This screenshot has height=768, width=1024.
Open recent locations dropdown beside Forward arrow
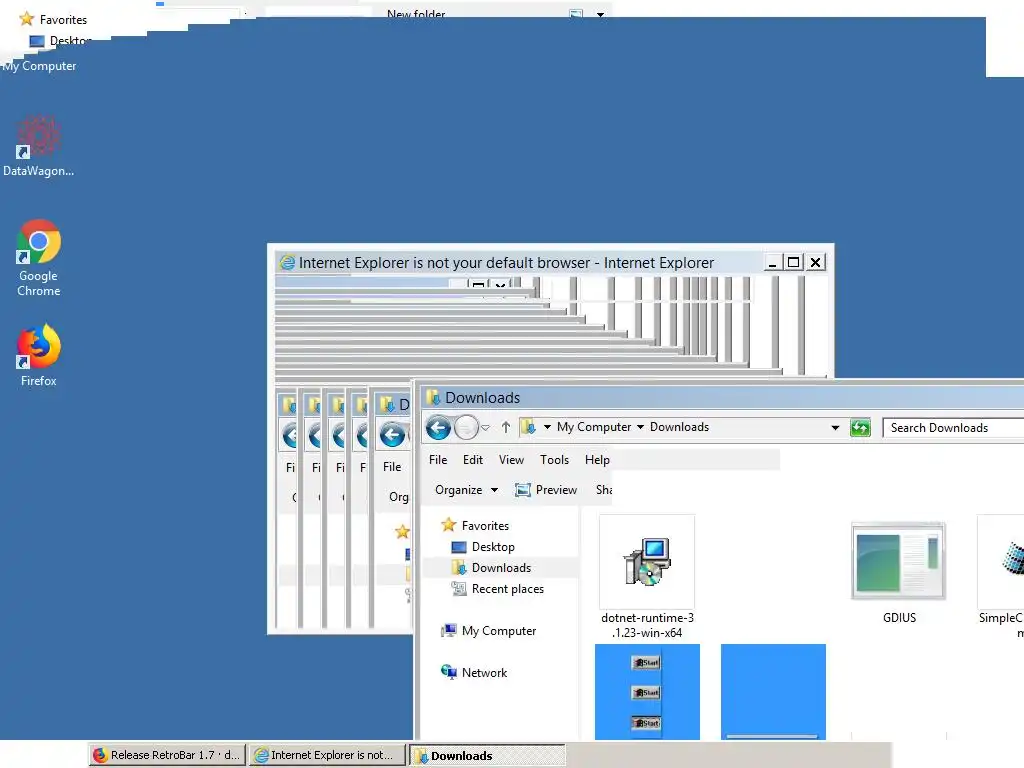(485, 428)
